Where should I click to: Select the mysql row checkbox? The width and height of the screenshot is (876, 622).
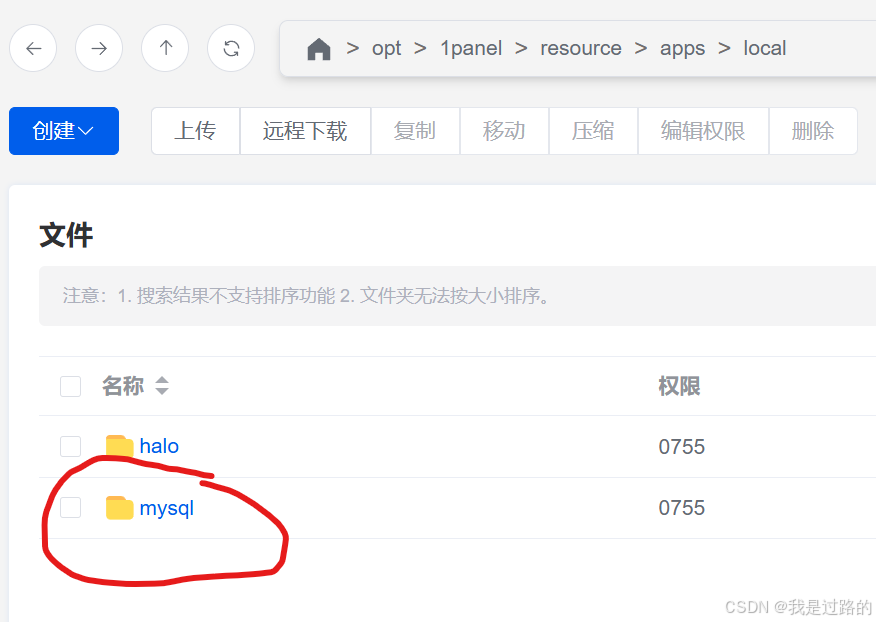[70, 507]
